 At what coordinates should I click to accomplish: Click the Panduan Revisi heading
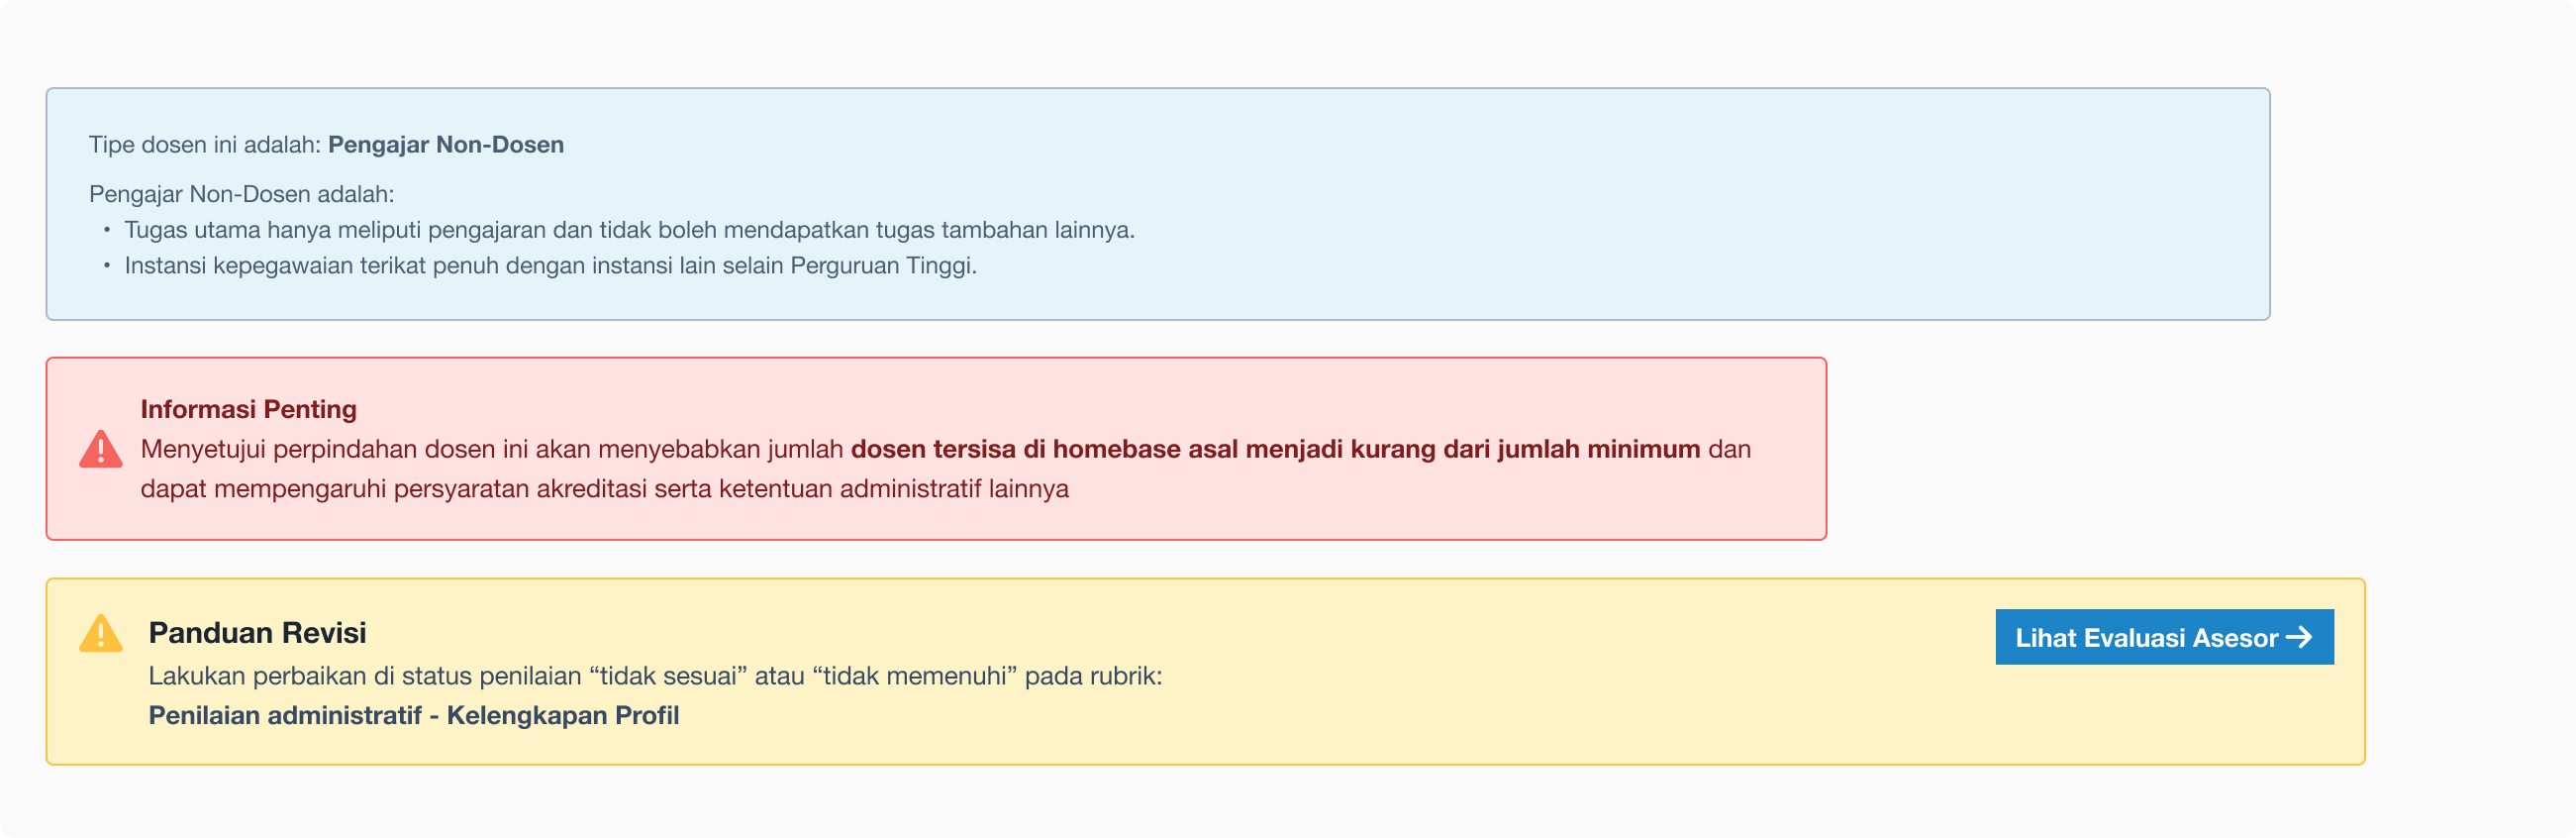257,633
